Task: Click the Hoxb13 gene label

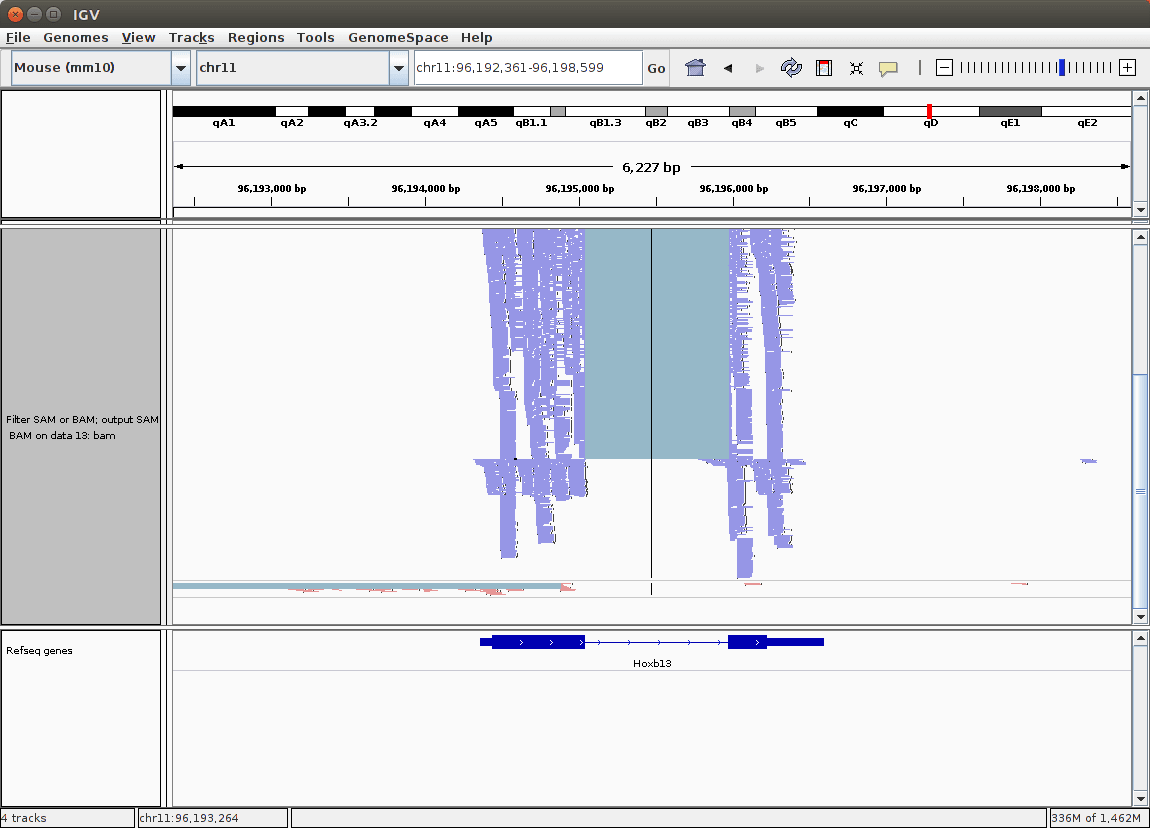Action: pyautogui.click(x=652, y=663)
